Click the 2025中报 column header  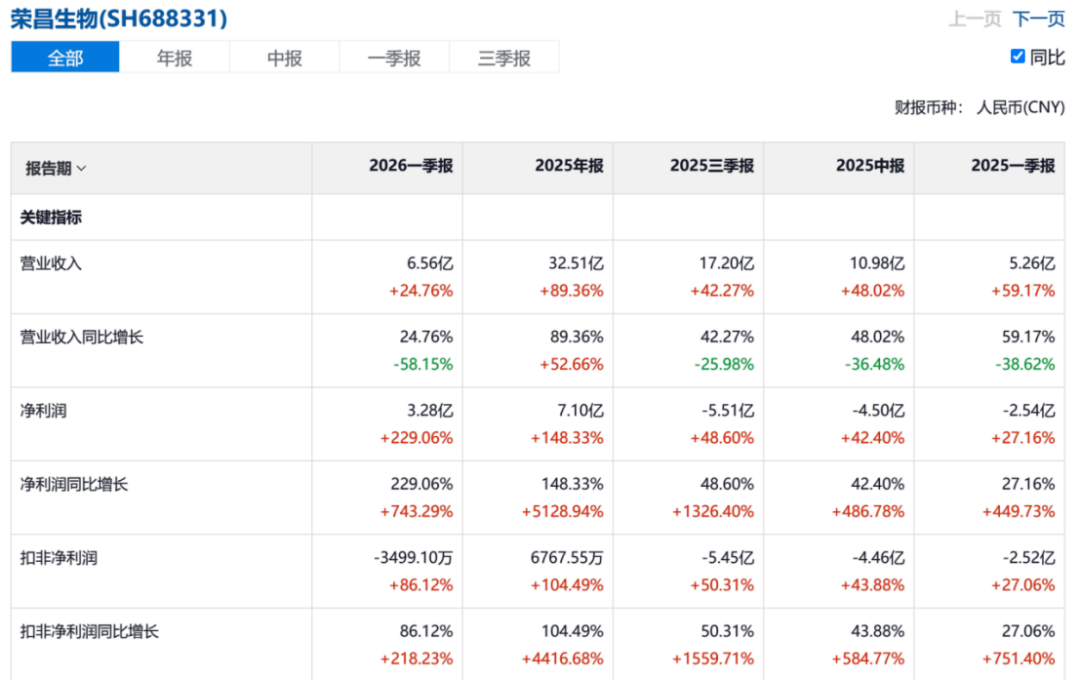point(870,166)
